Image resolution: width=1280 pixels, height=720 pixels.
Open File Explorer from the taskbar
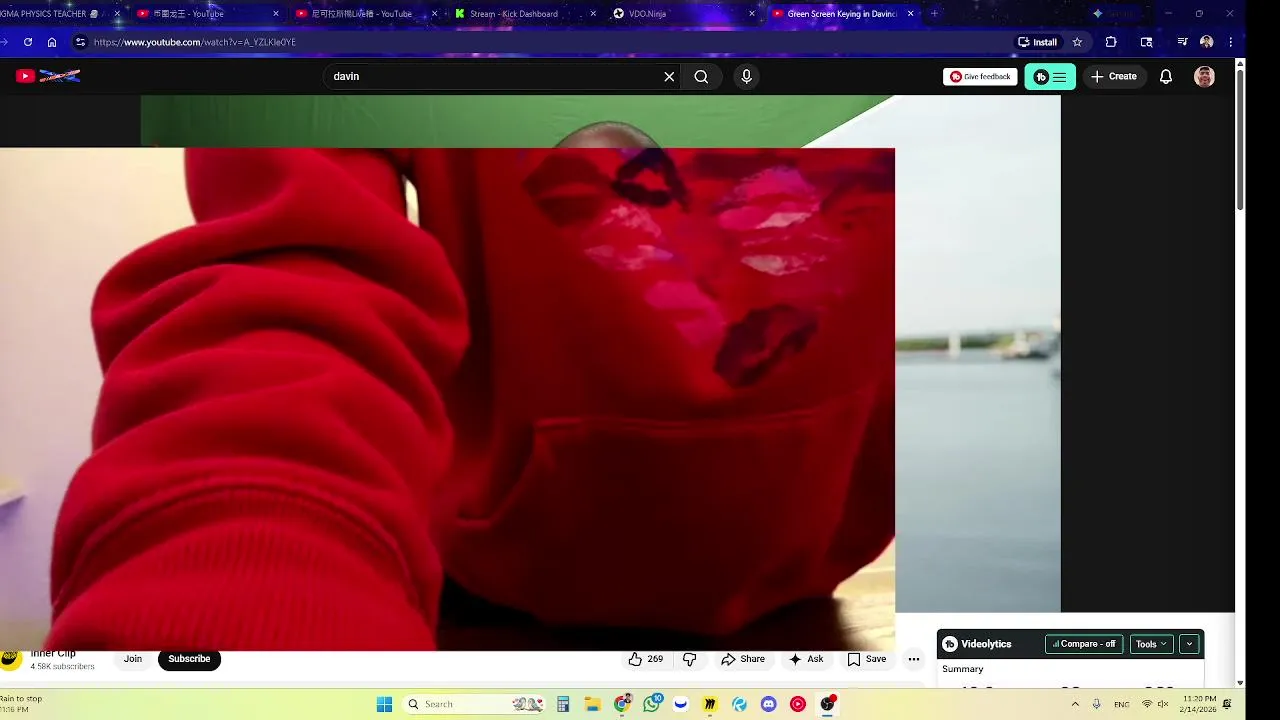(592, 704)
